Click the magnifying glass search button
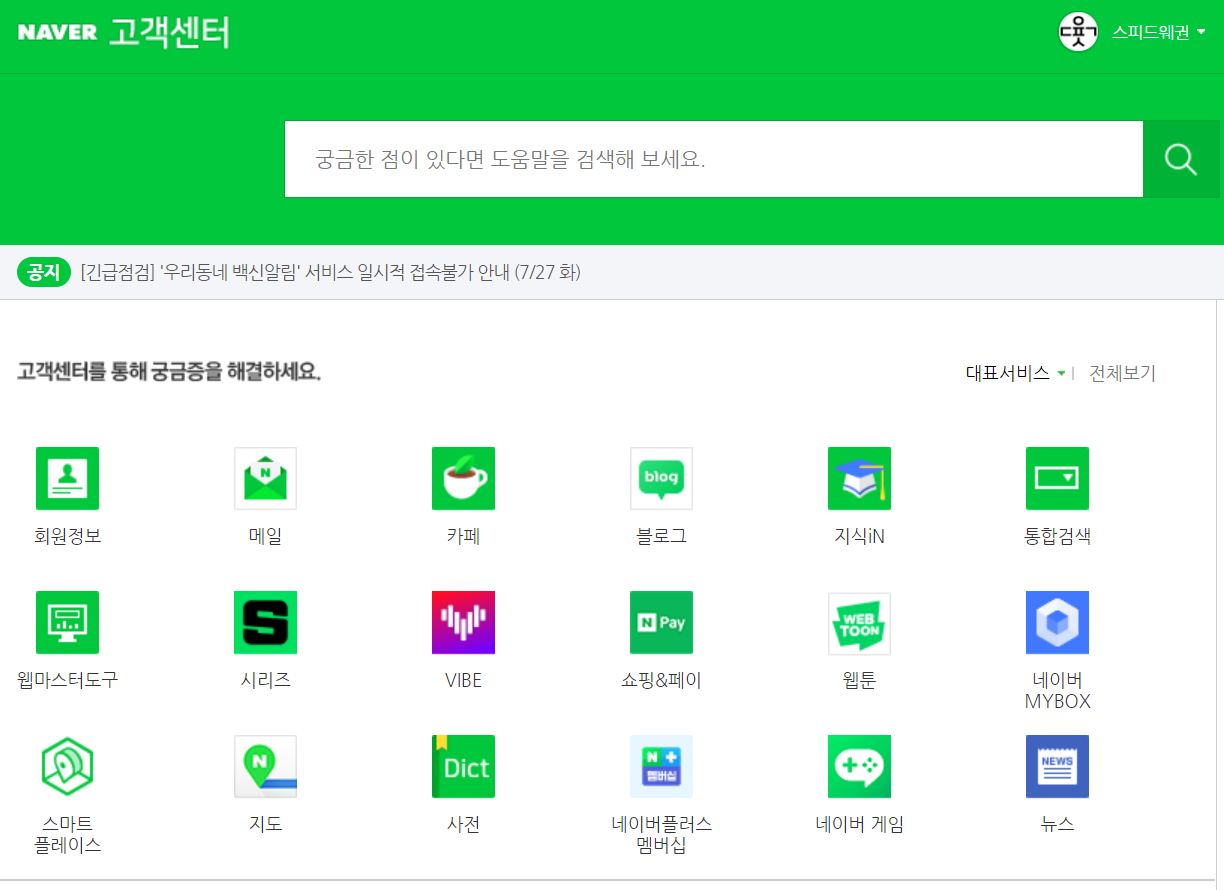1224x890 pixels. [x=1181, y=159]
